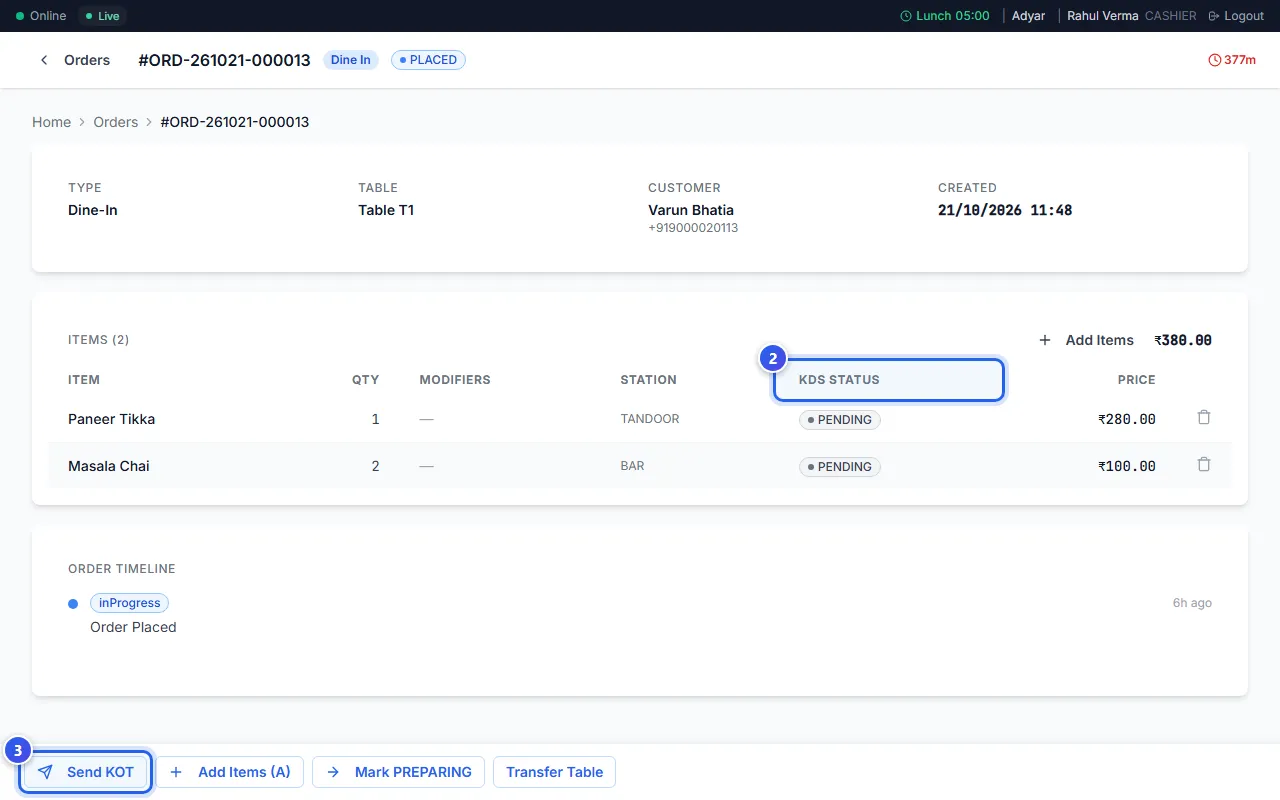Click the inProgress timeline tag
Screen dimensions: 1280x800
point(130,603)
